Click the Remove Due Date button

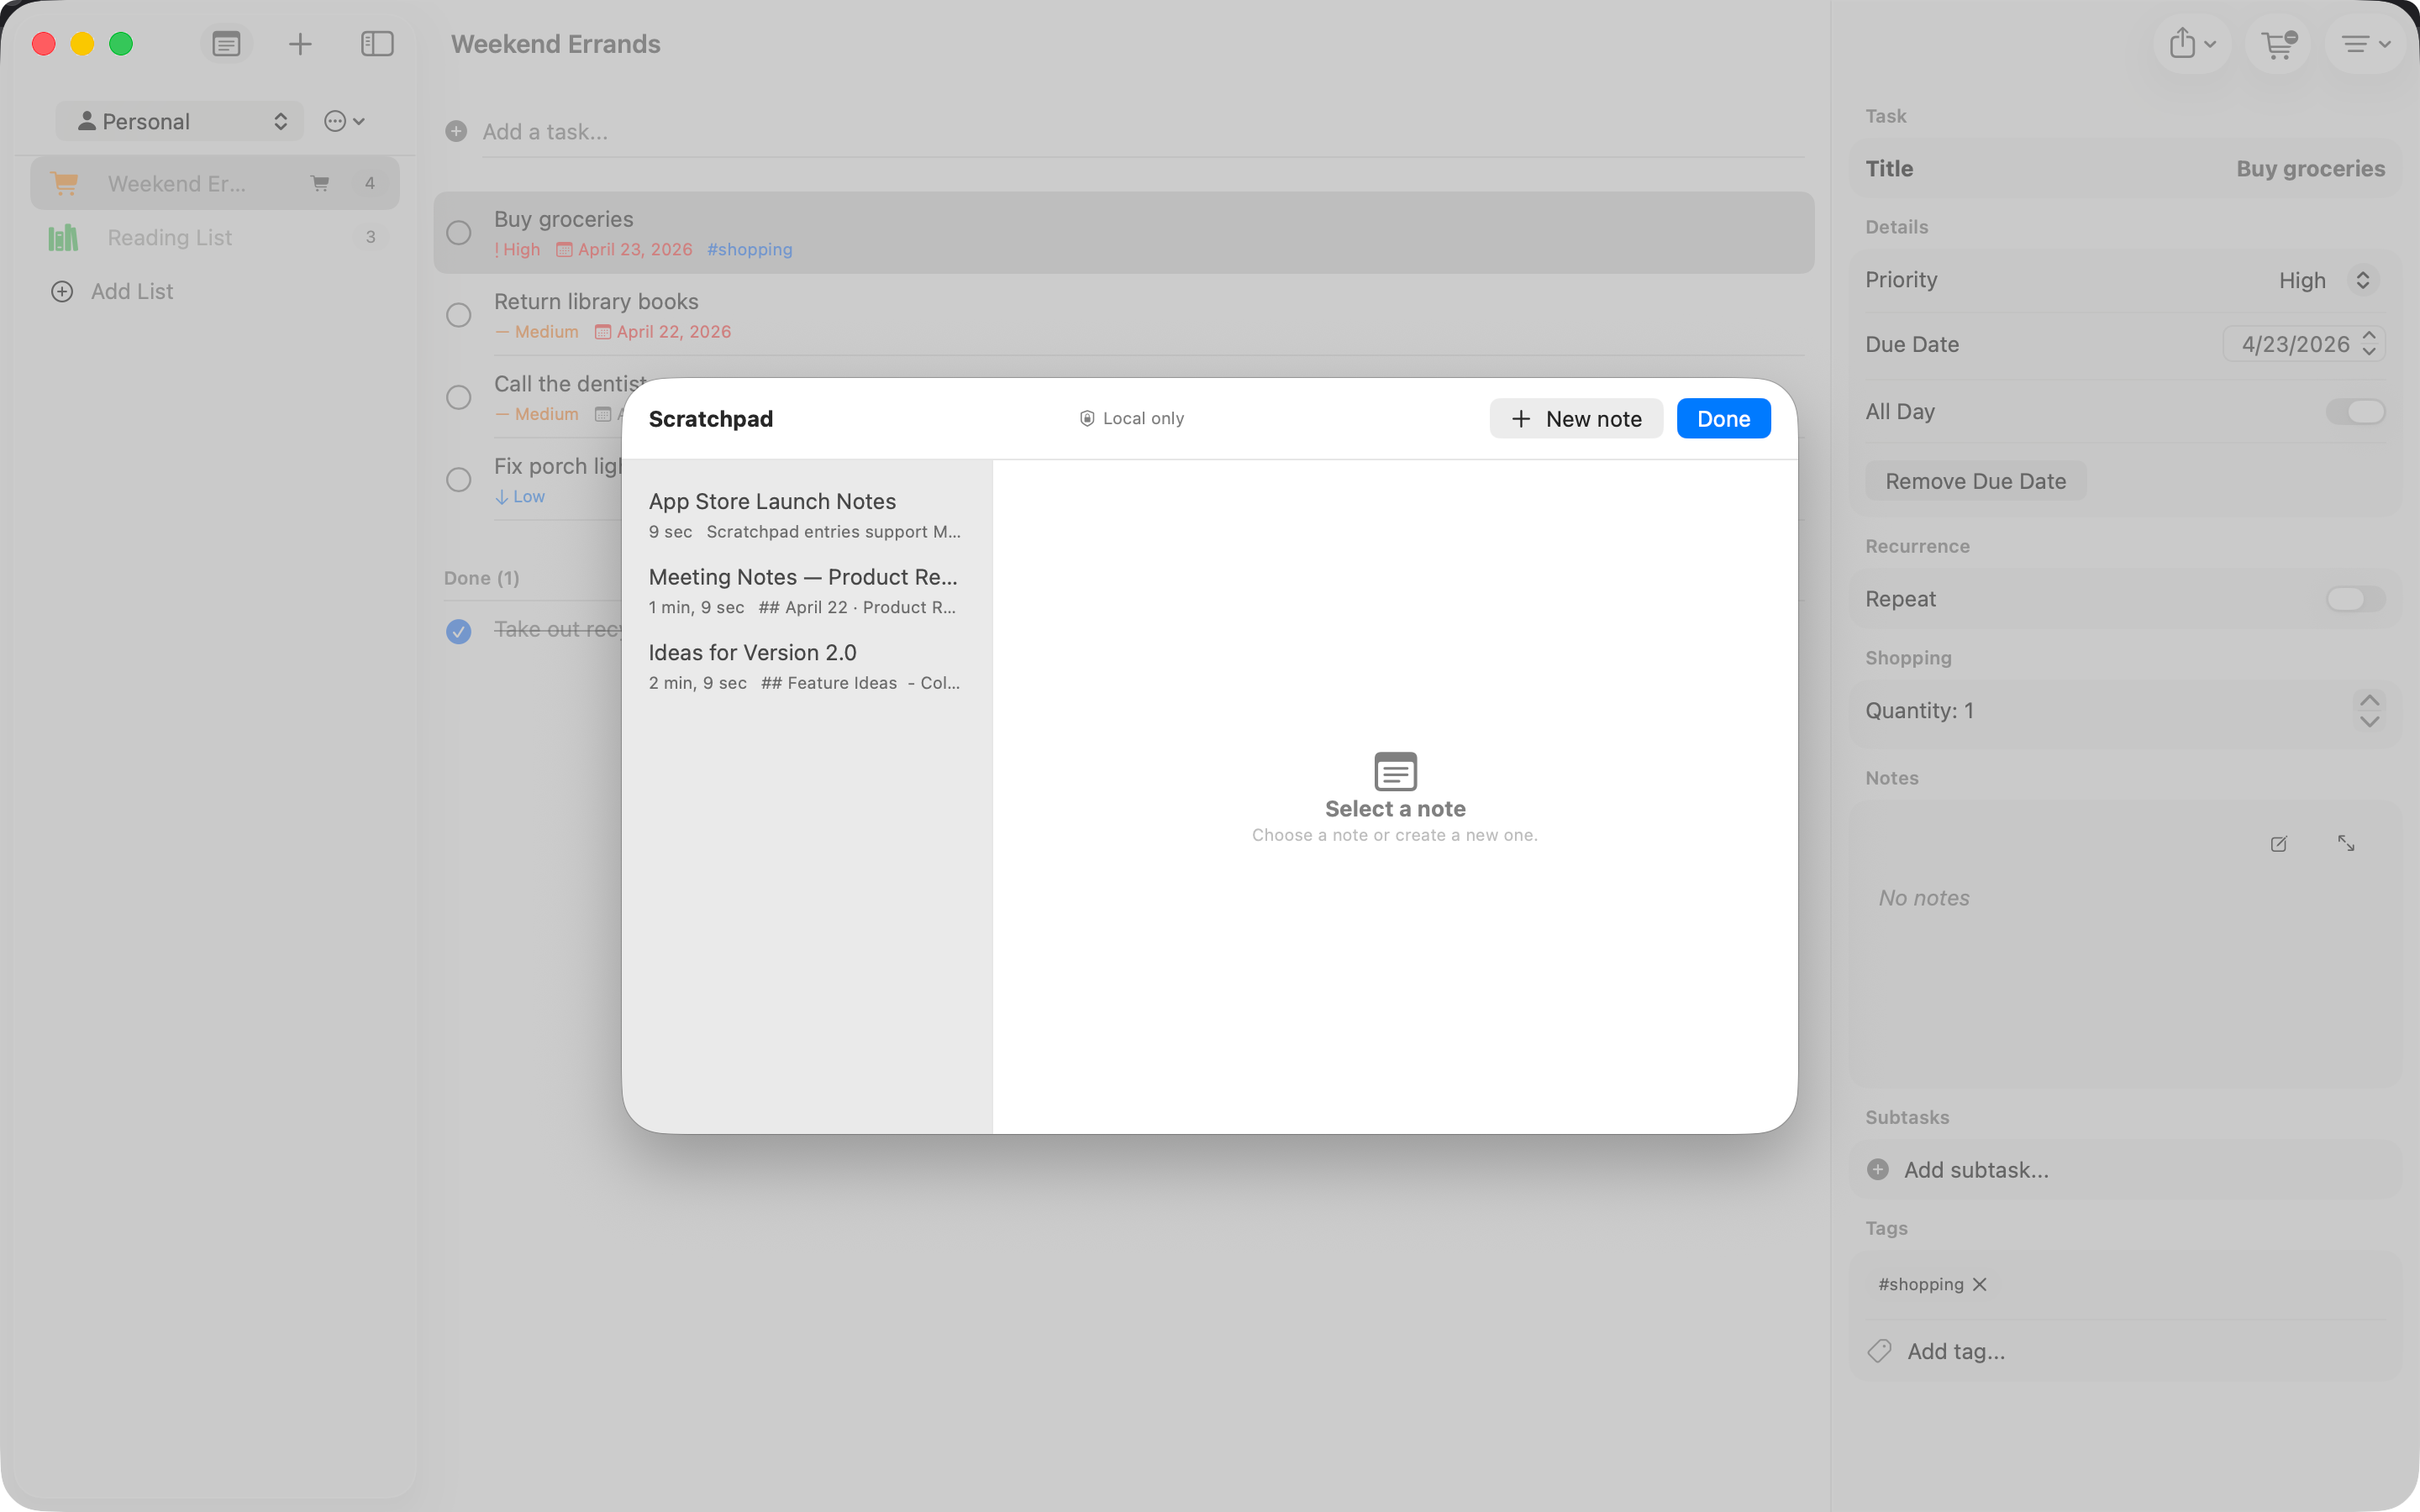1975,481
